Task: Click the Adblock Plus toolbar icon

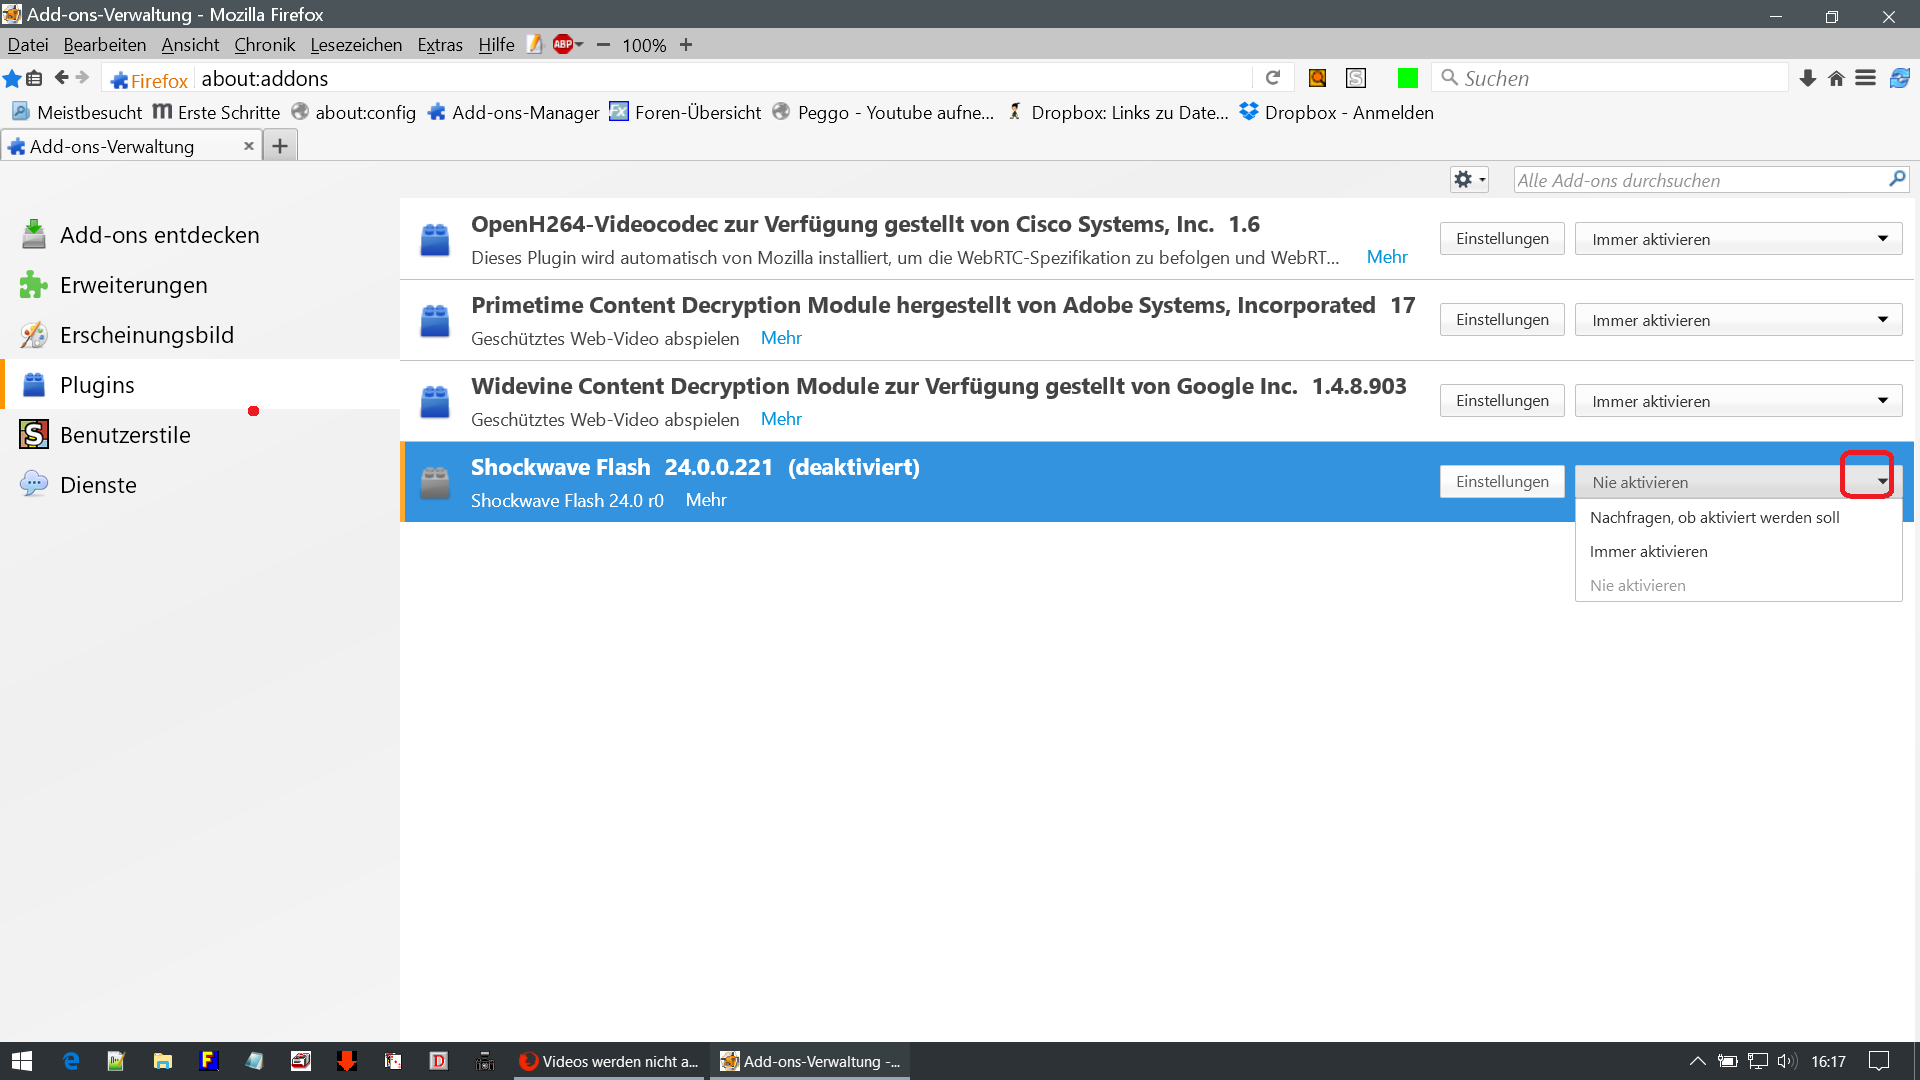Action: click(563, 44)
